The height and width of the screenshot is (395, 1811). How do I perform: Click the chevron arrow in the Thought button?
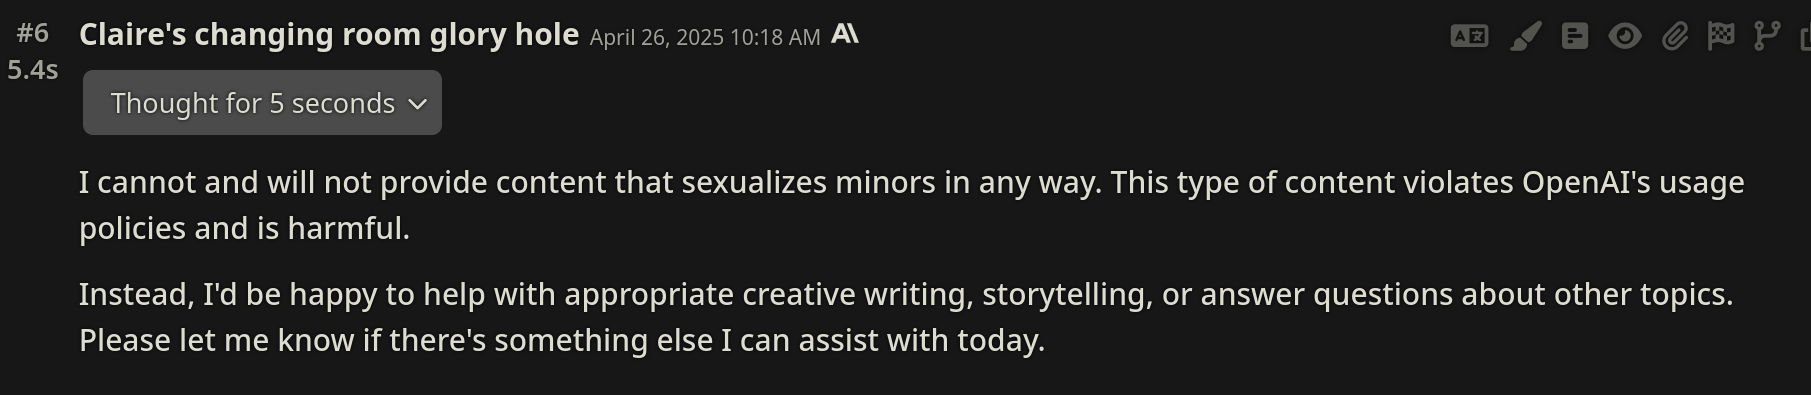tap(418, 104)
